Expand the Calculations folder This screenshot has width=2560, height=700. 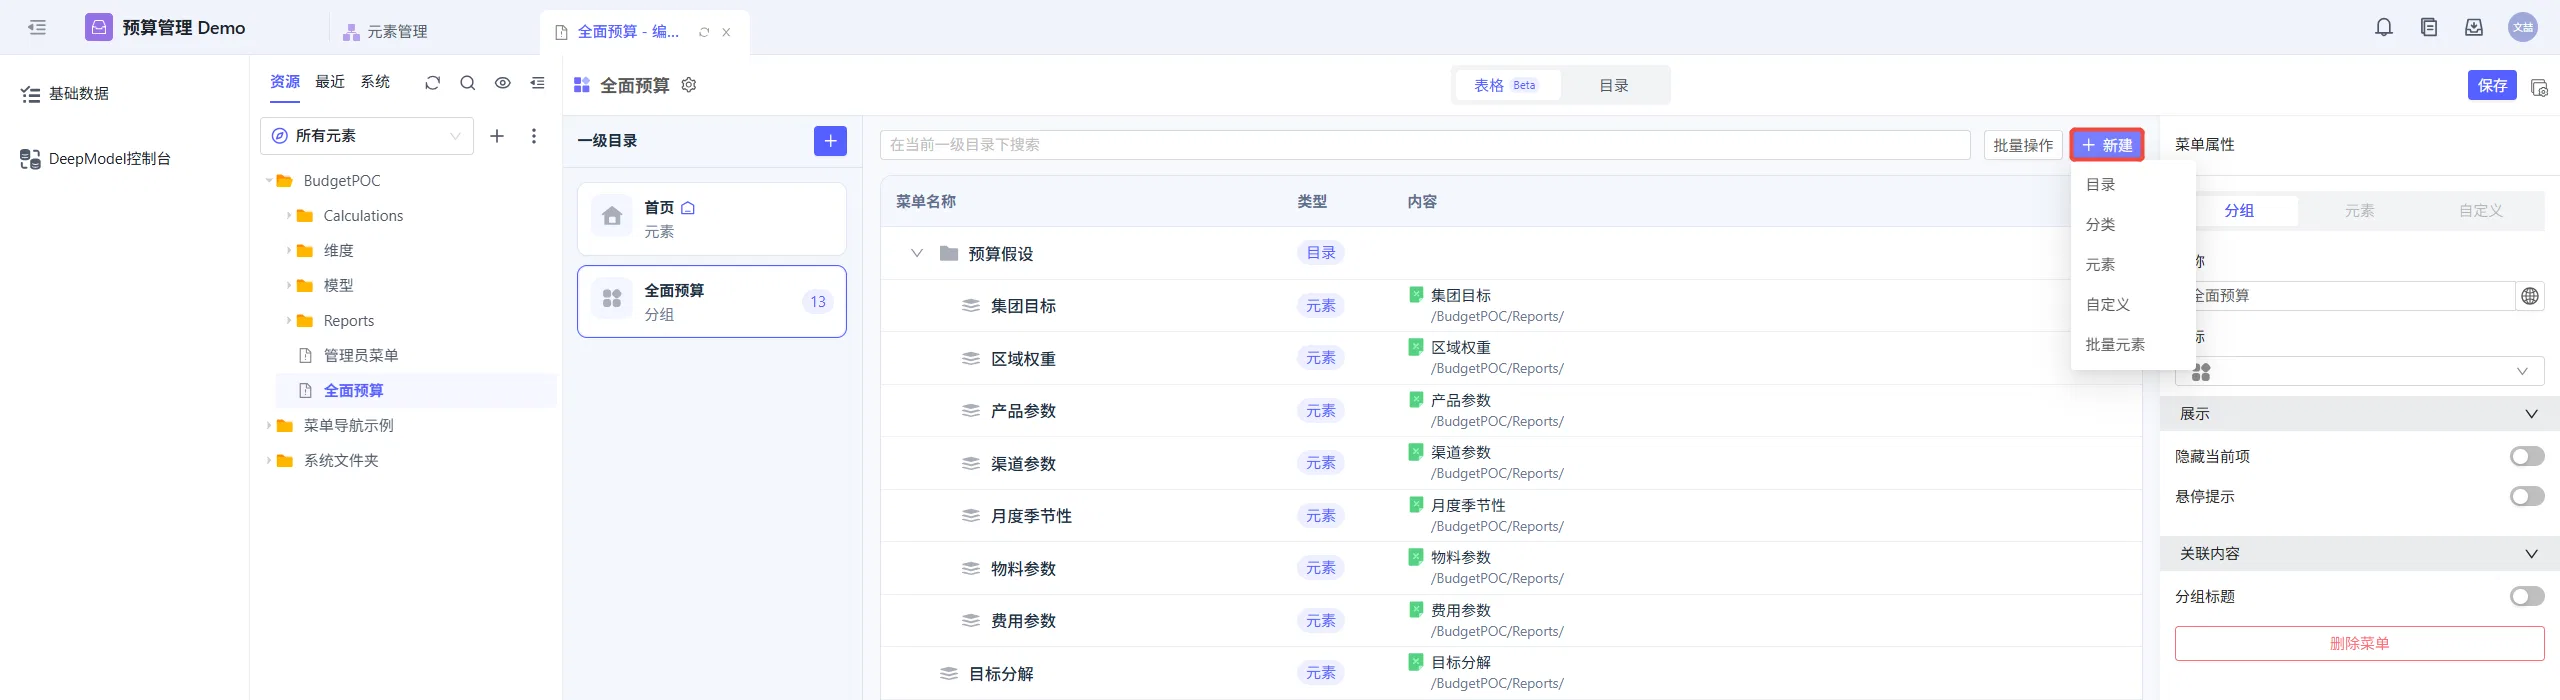pos(289,216)
